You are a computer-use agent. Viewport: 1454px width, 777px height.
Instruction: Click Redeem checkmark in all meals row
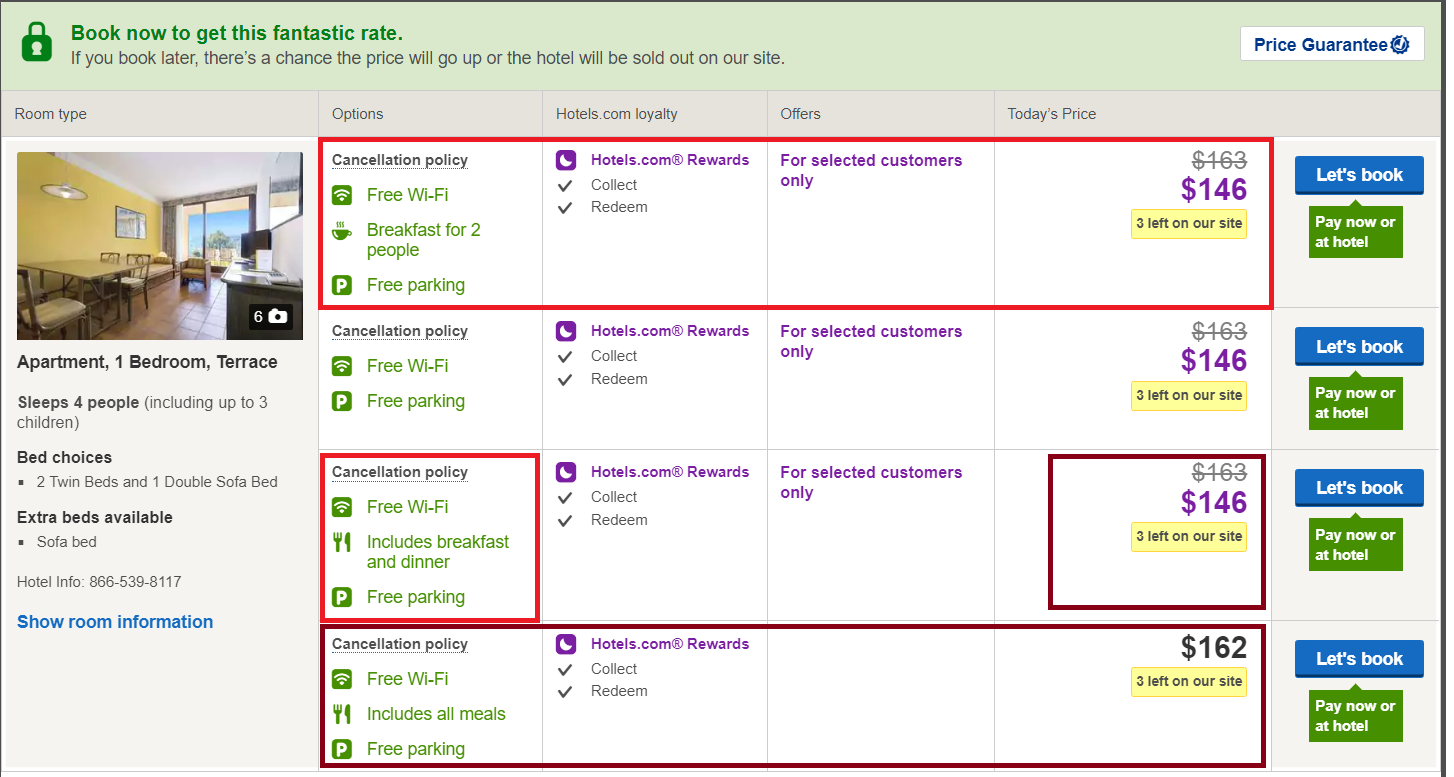point(565,692)
